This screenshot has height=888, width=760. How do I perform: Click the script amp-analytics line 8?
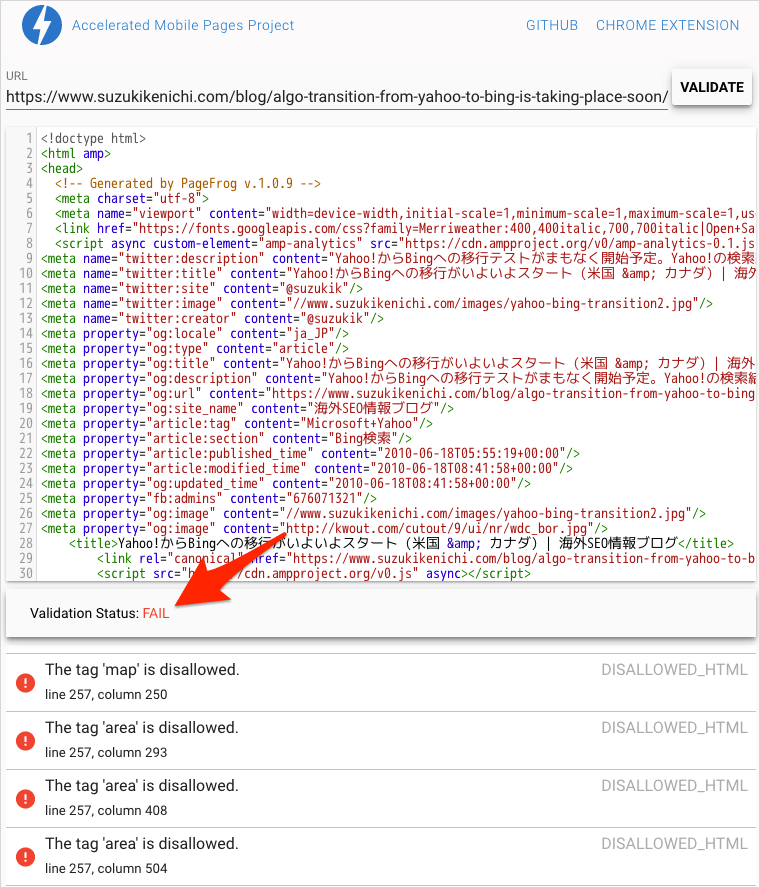[x=404, y=244]
